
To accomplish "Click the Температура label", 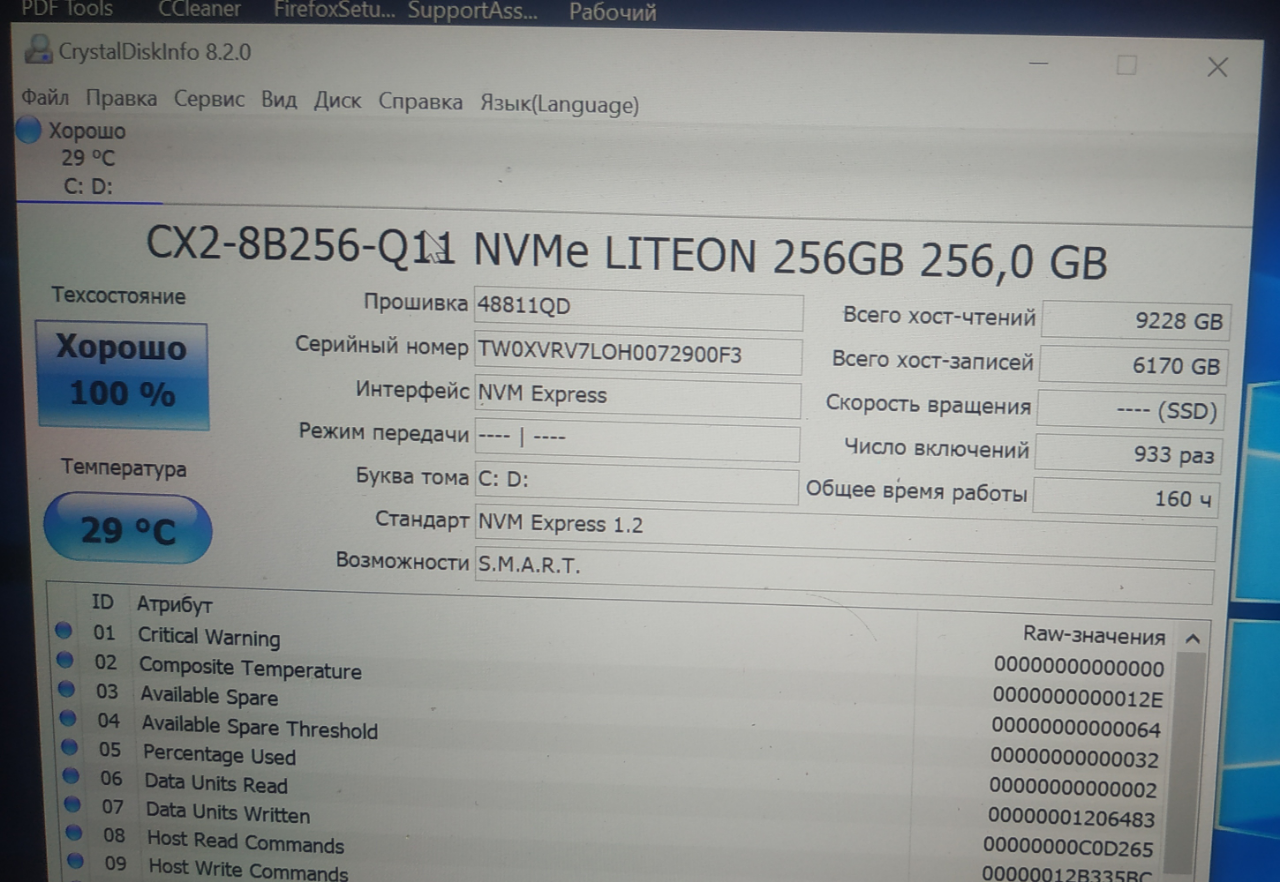I will click(x=124, y=468).
